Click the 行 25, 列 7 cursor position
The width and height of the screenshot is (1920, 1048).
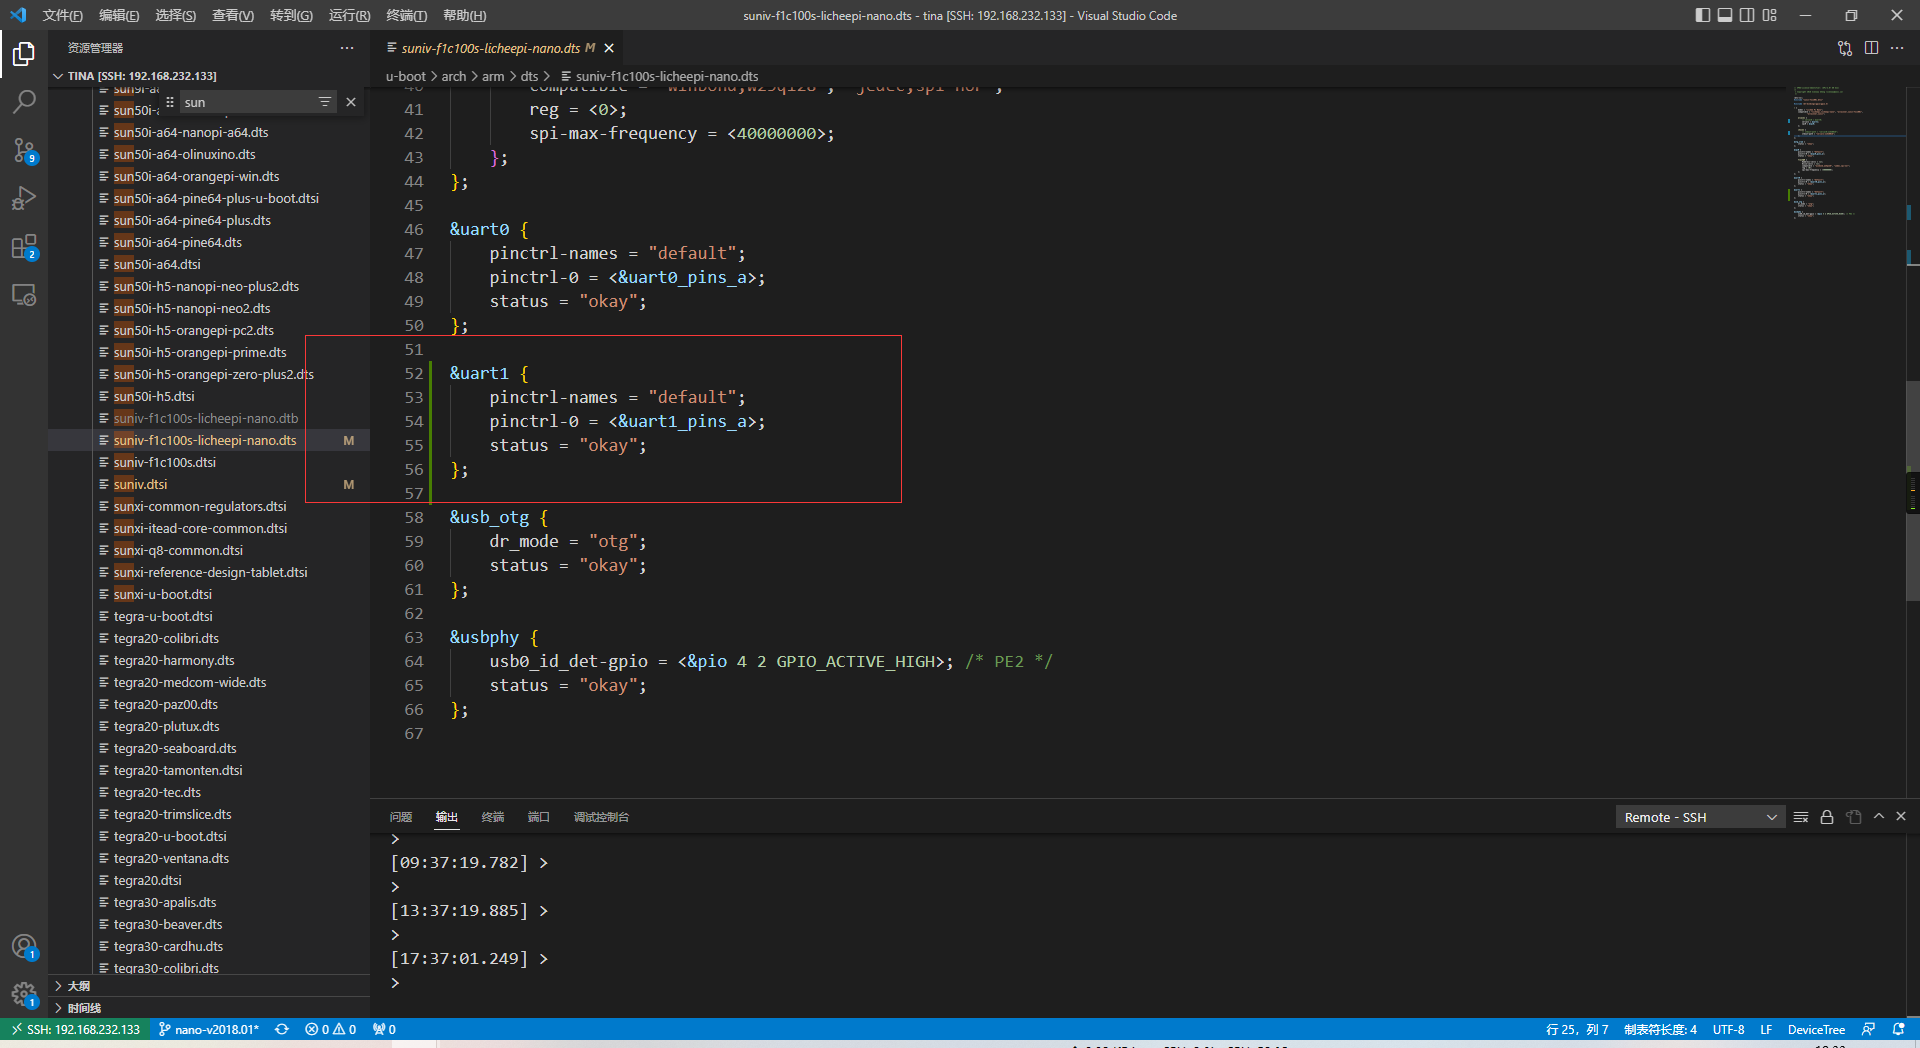pos(1577,1029)
